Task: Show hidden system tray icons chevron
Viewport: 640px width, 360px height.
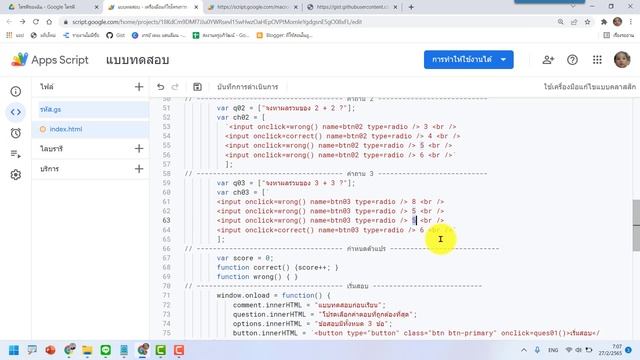Action: pos(524,350)
